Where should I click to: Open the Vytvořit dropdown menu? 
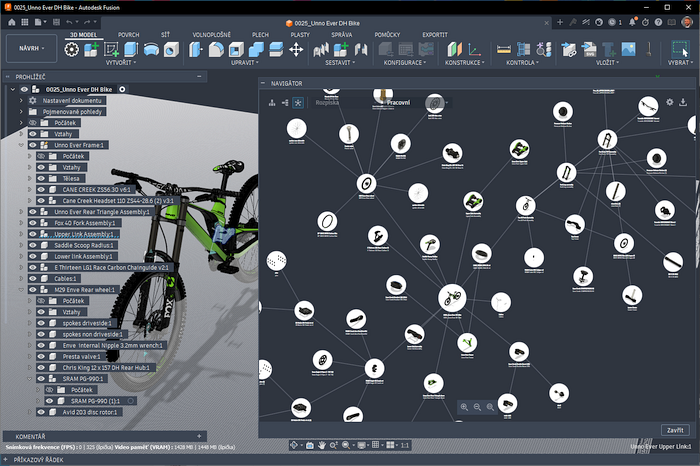(121, 63)
